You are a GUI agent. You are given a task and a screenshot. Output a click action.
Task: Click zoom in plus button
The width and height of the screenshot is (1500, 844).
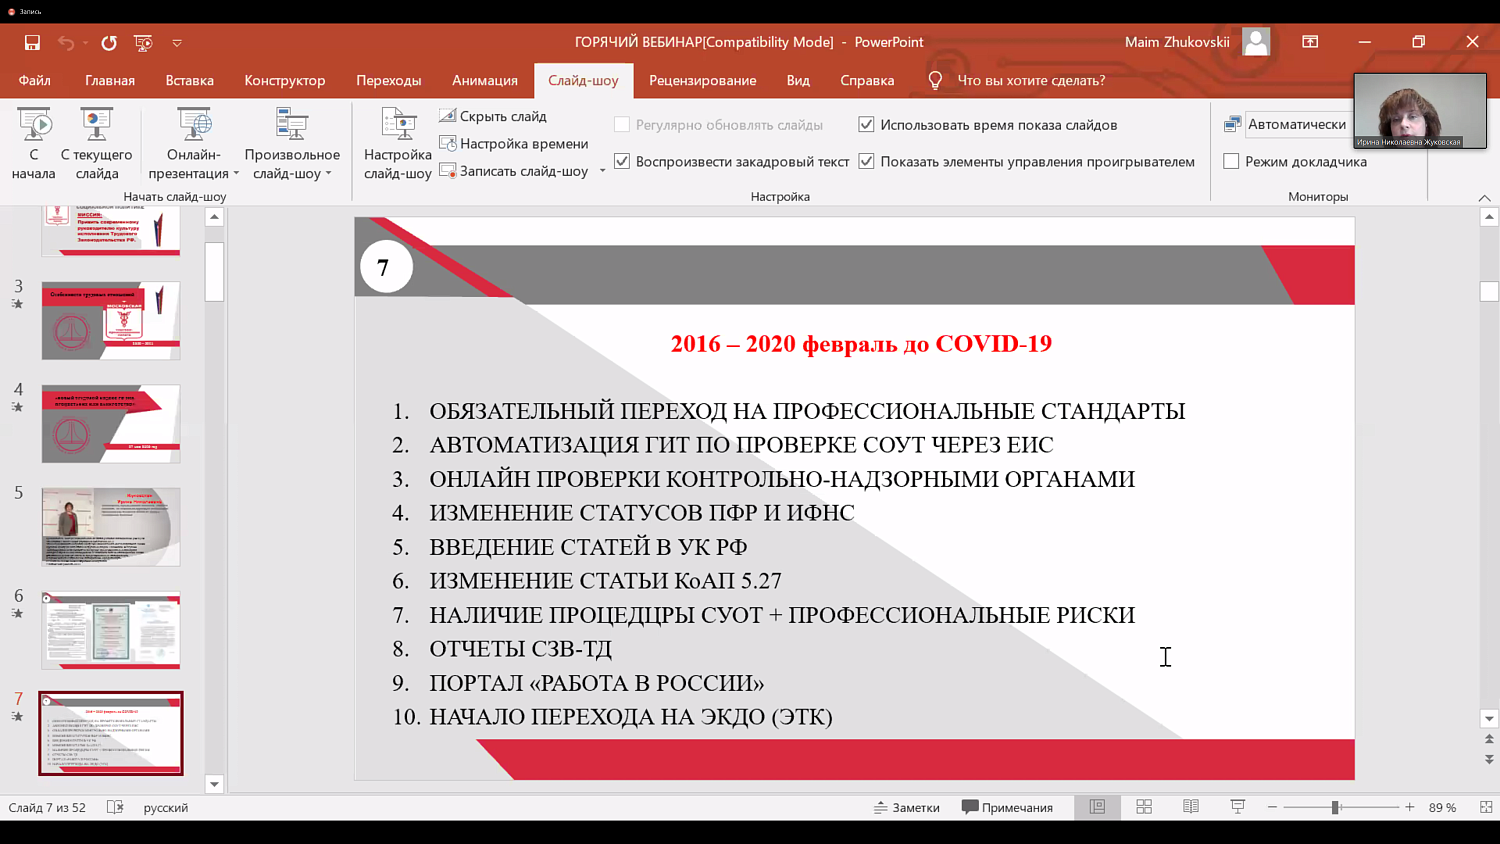tap(1409, 807)
